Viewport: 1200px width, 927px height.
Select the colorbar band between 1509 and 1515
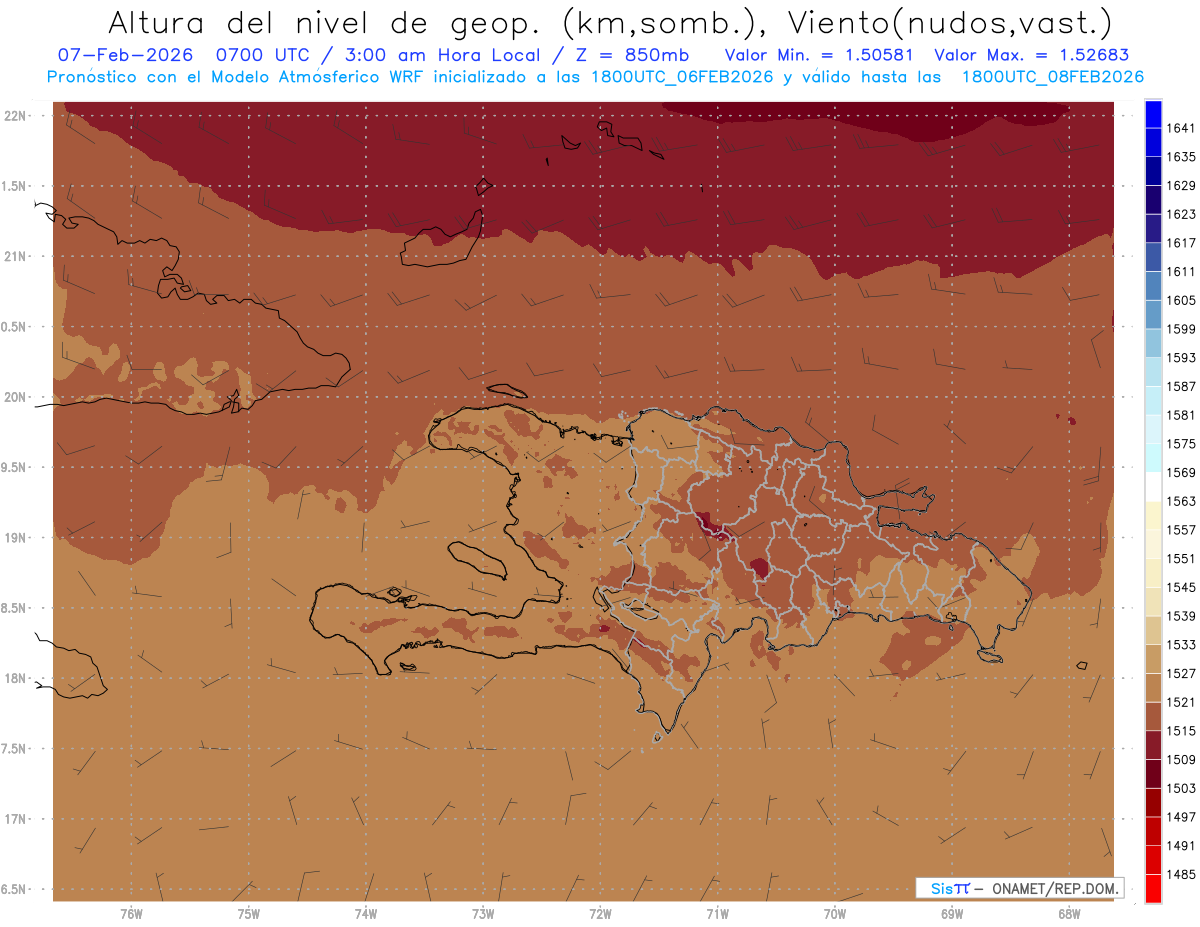pos(1153,746)
